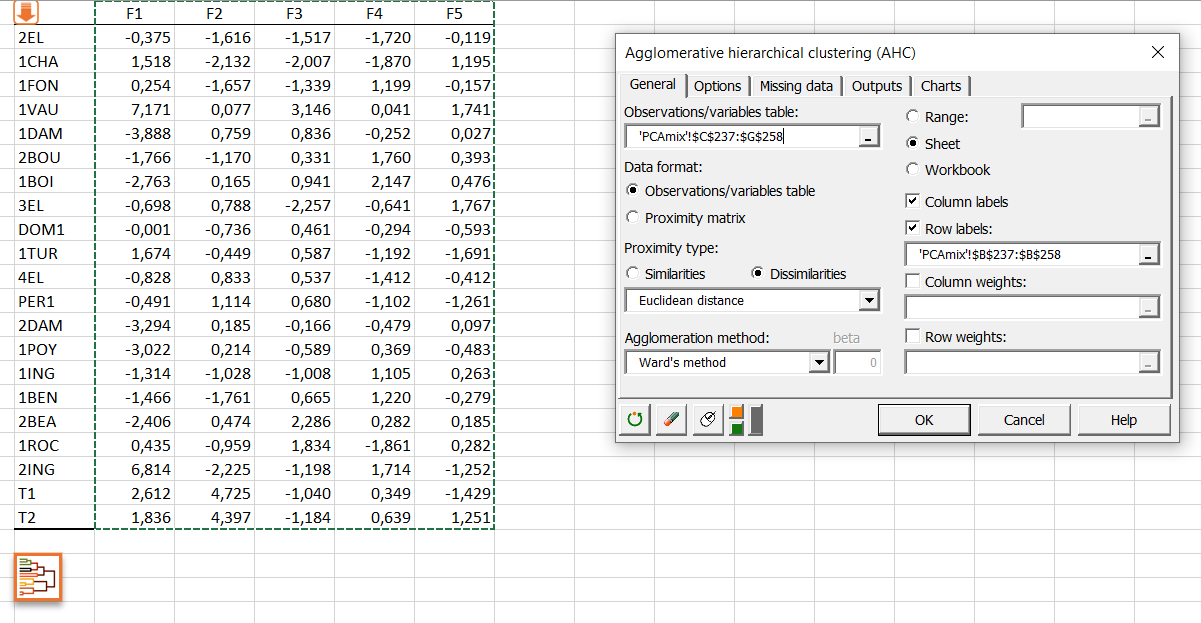Expand the Ward's method agglomeration dropdown

[x=819, y=363]
